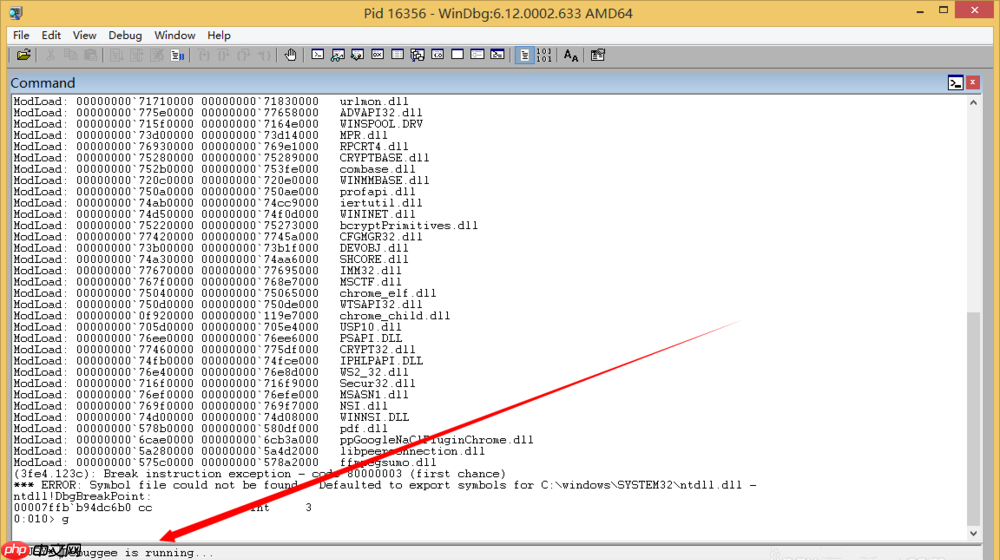
Task: Open the Disassembly window toolbar icon
Action: pos(438,55)
